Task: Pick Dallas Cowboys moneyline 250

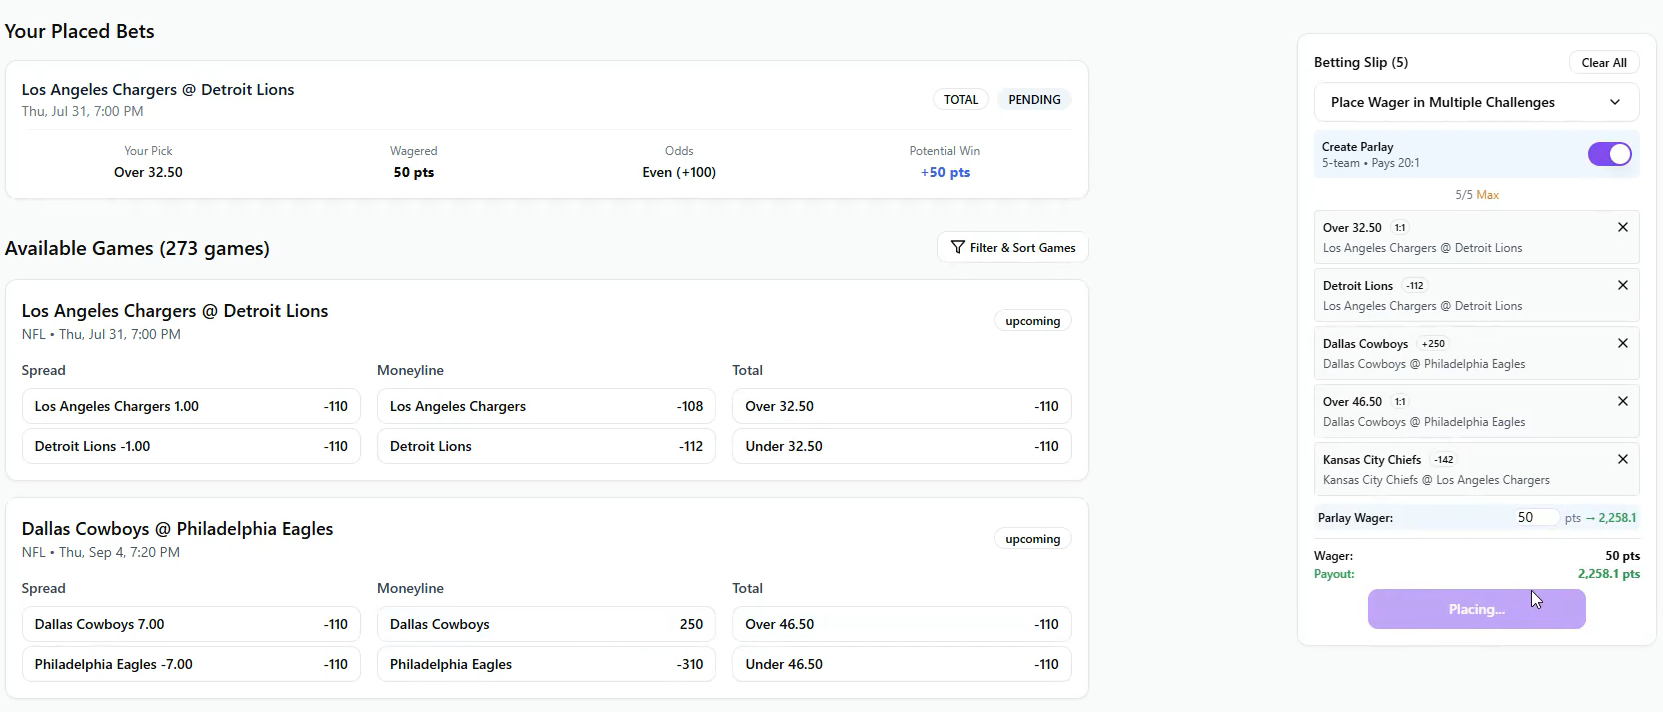Action: tap(546, 624)
